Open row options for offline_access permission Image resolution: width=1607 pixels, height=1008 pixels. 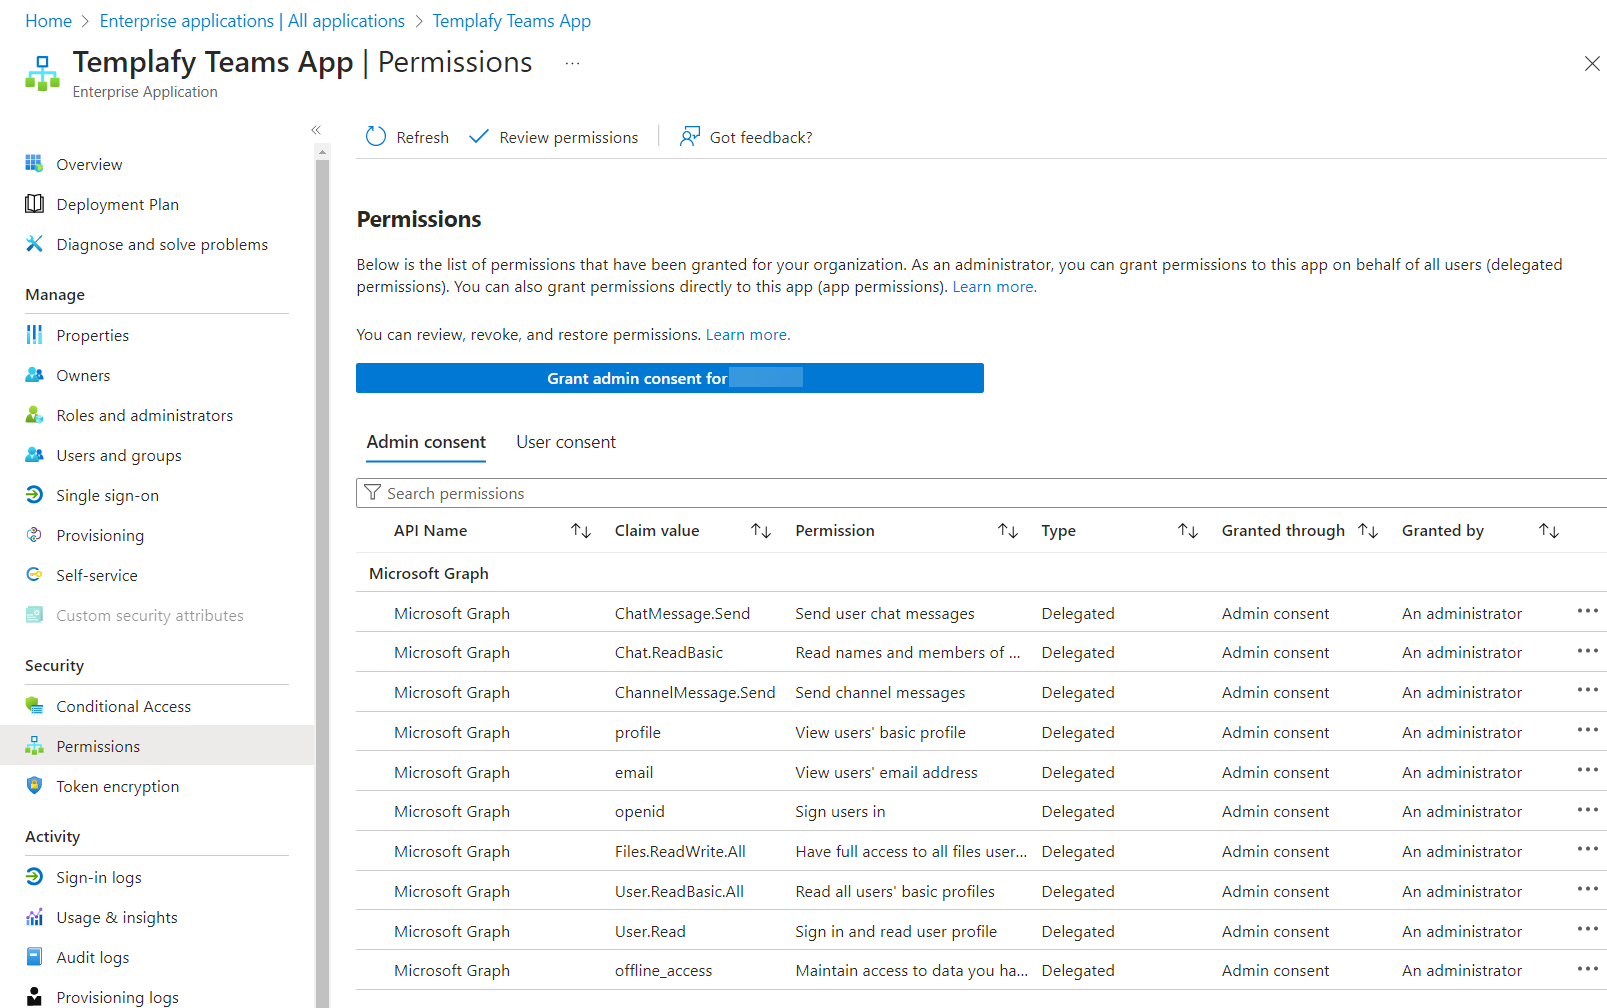point(1587,968)
